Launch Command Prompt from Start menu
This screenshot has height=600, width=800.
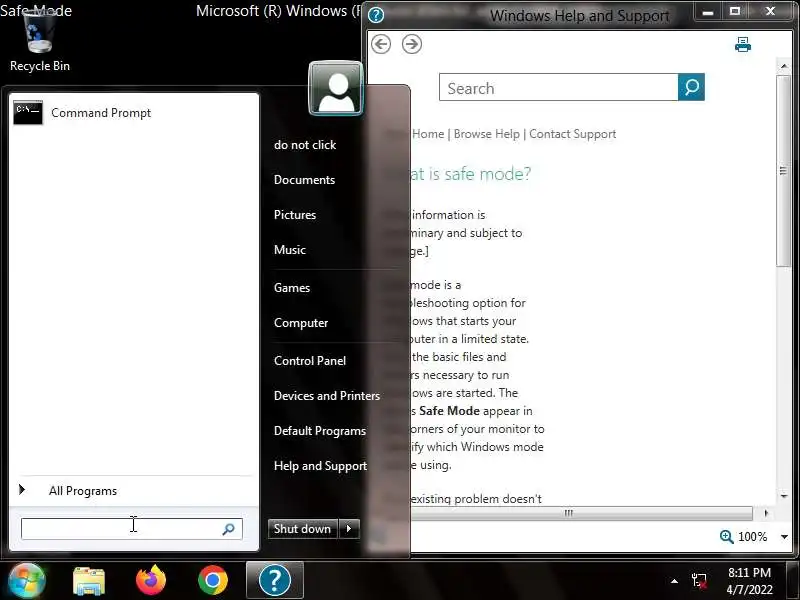134,113
